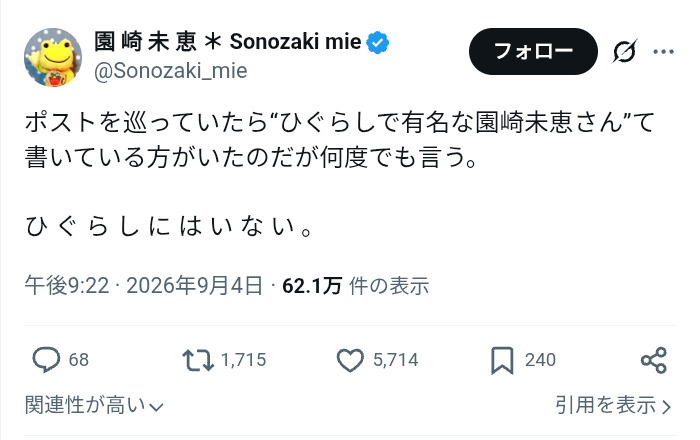Image resolution: width=700 pixels, height=440 pixels.
Task: Like the post with heart icon
Action: tap(350, 360)
